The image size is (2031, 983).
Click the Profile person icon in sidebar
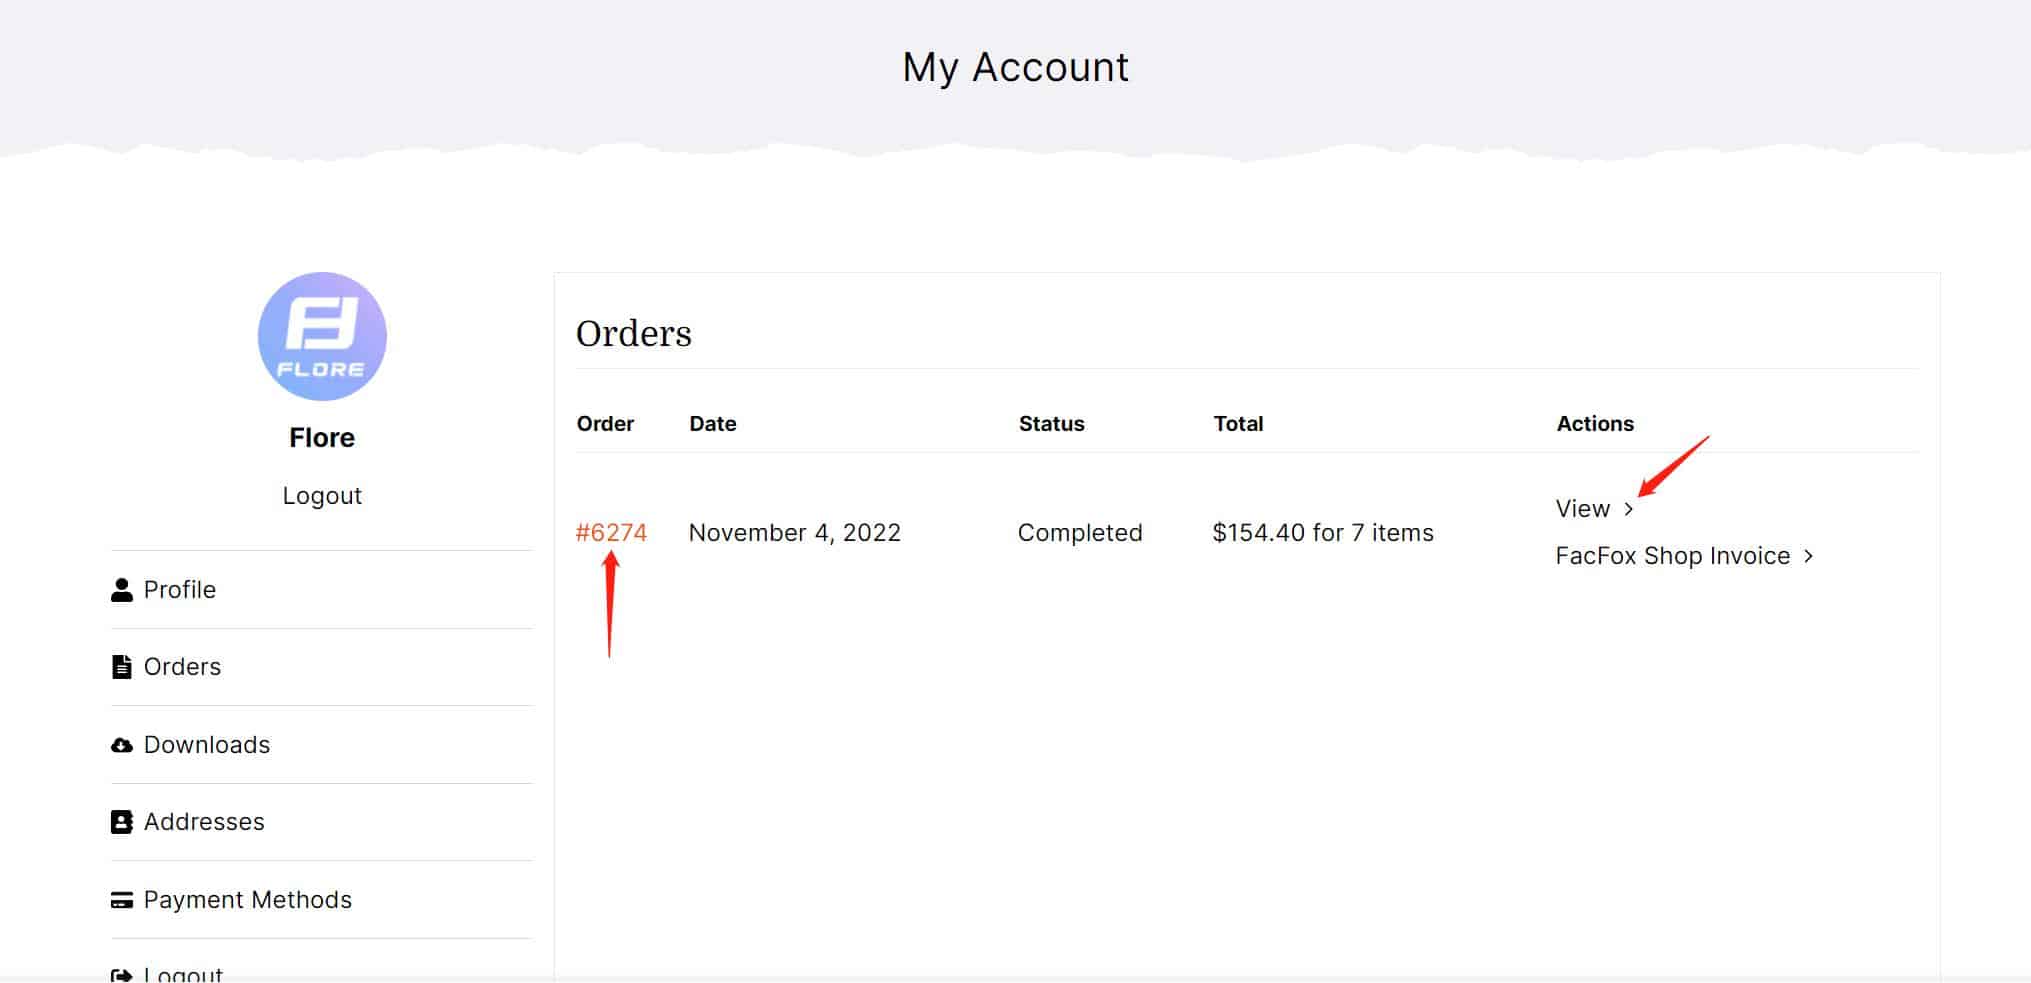coord(121,590)
